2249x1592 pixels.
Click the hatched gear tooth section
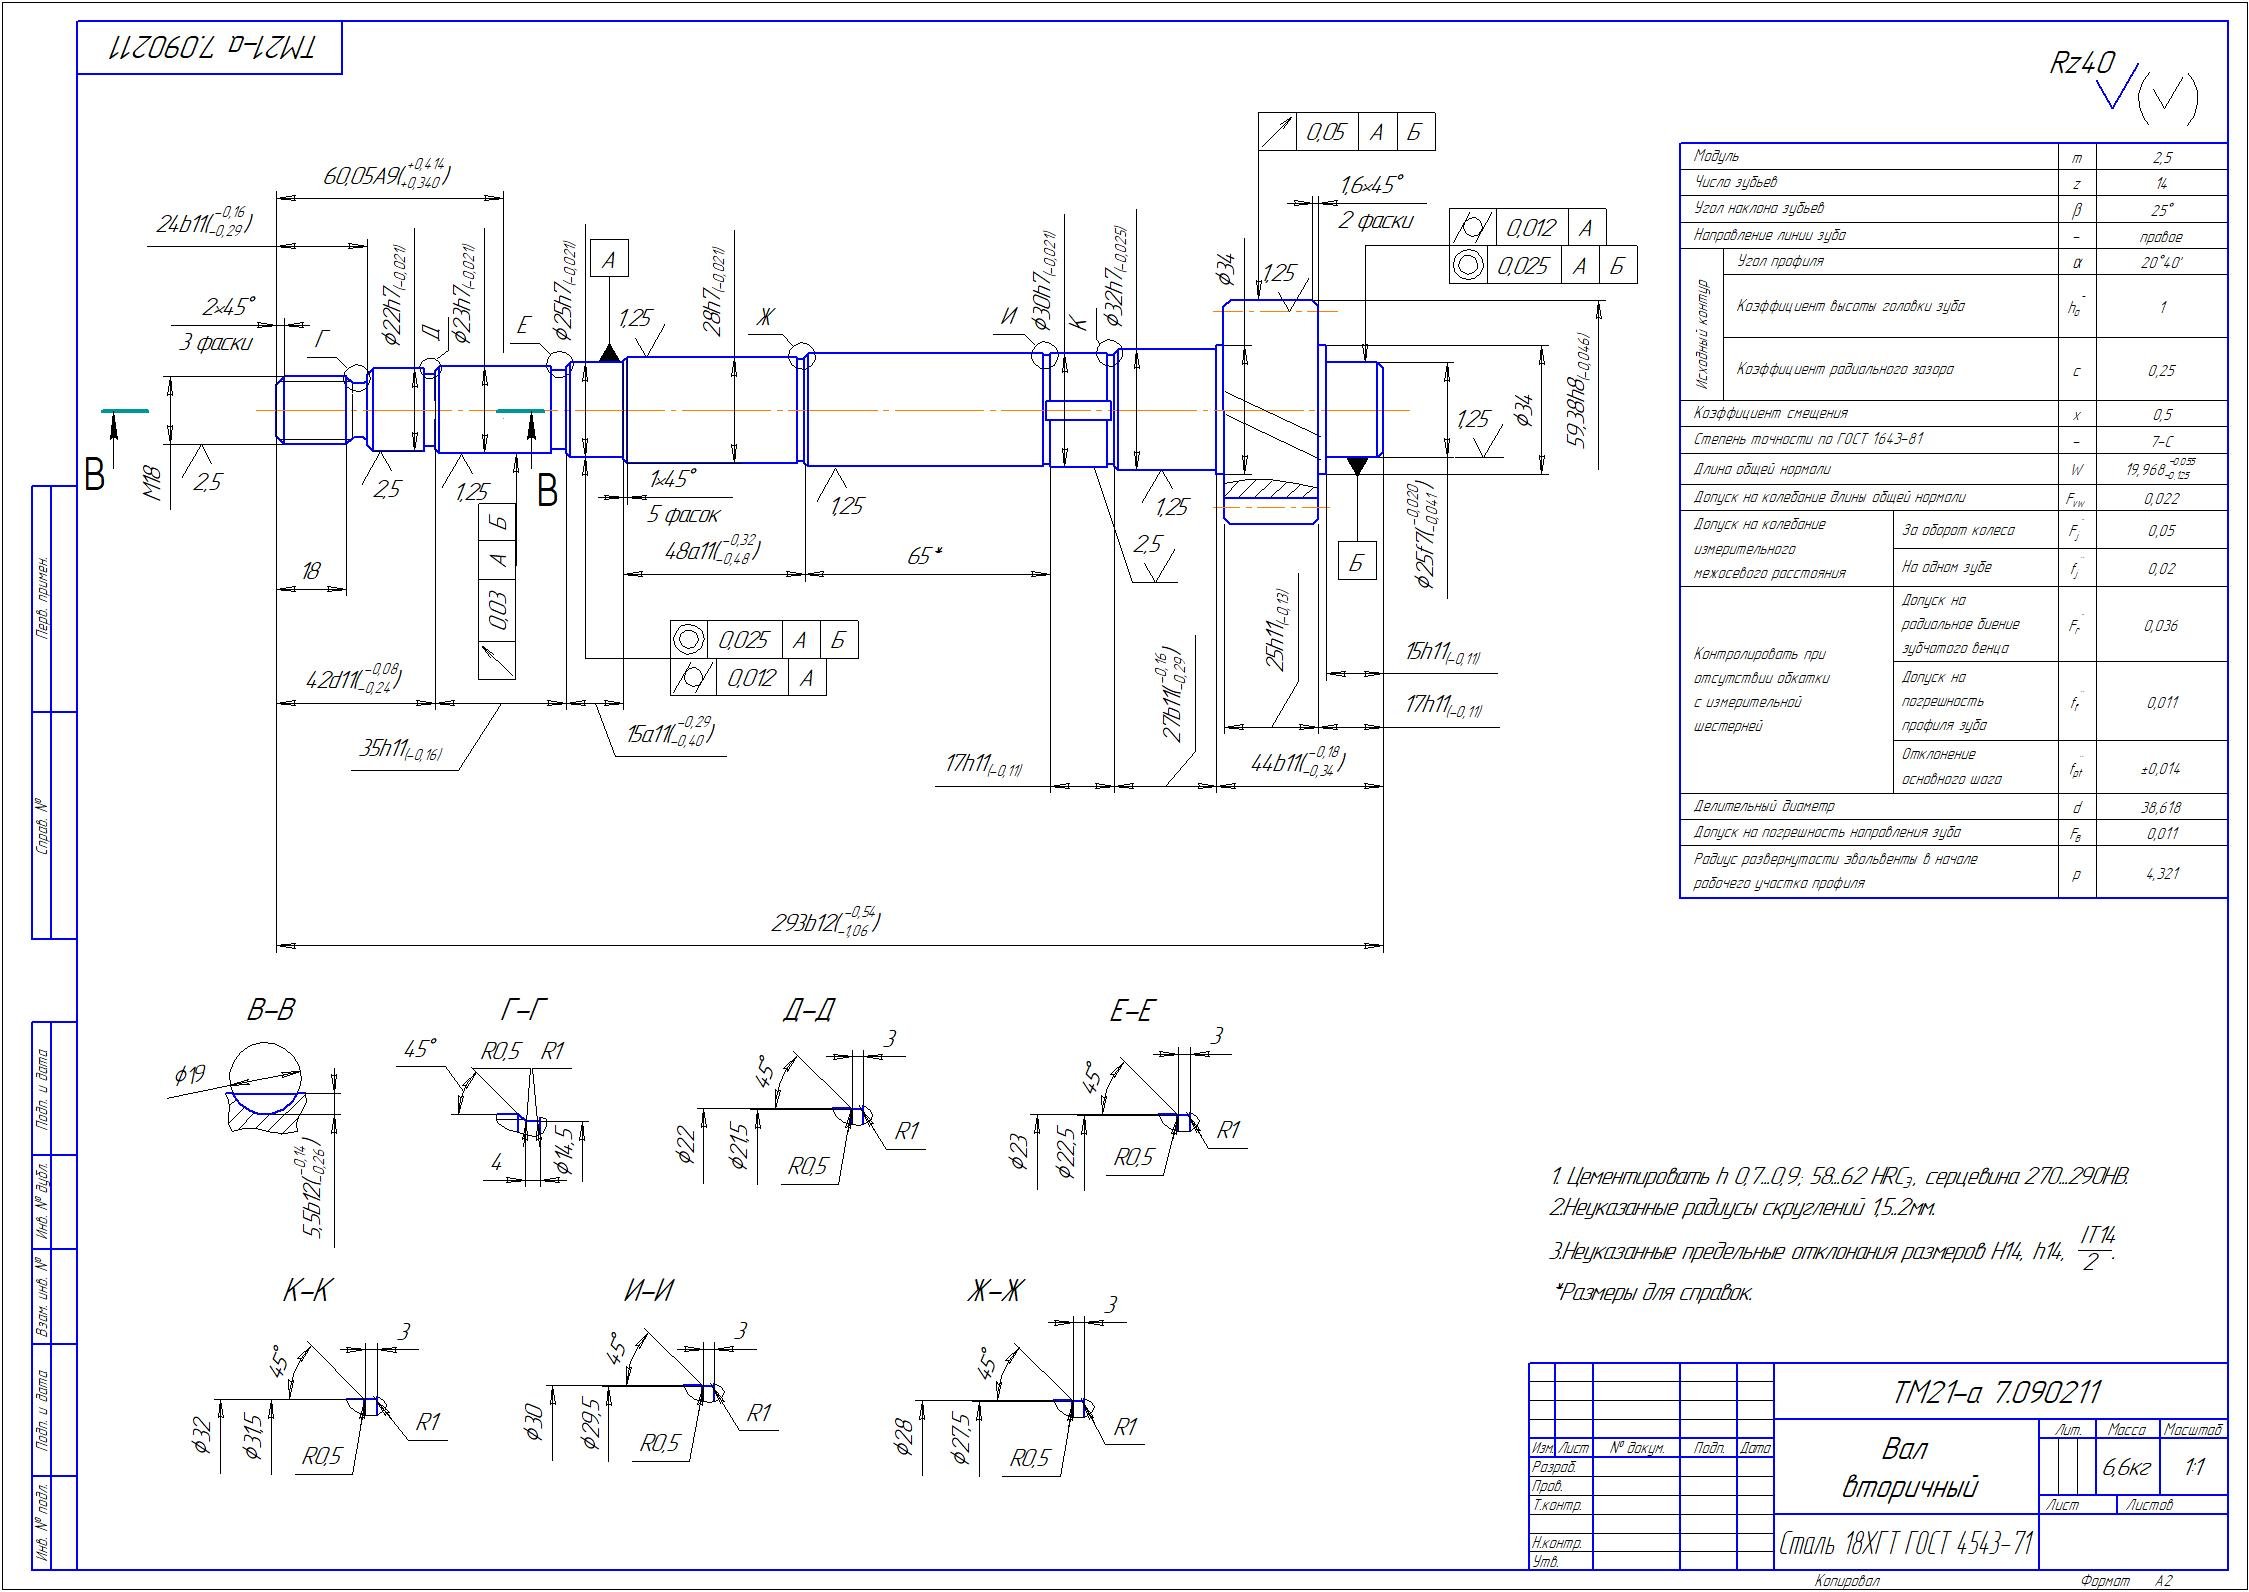(1270, 490)
